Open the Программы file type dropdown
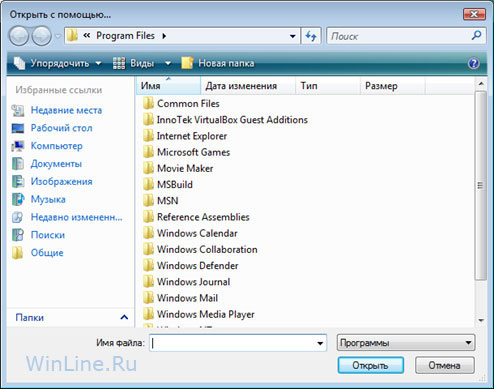494x389 pixels. point(406,343)
